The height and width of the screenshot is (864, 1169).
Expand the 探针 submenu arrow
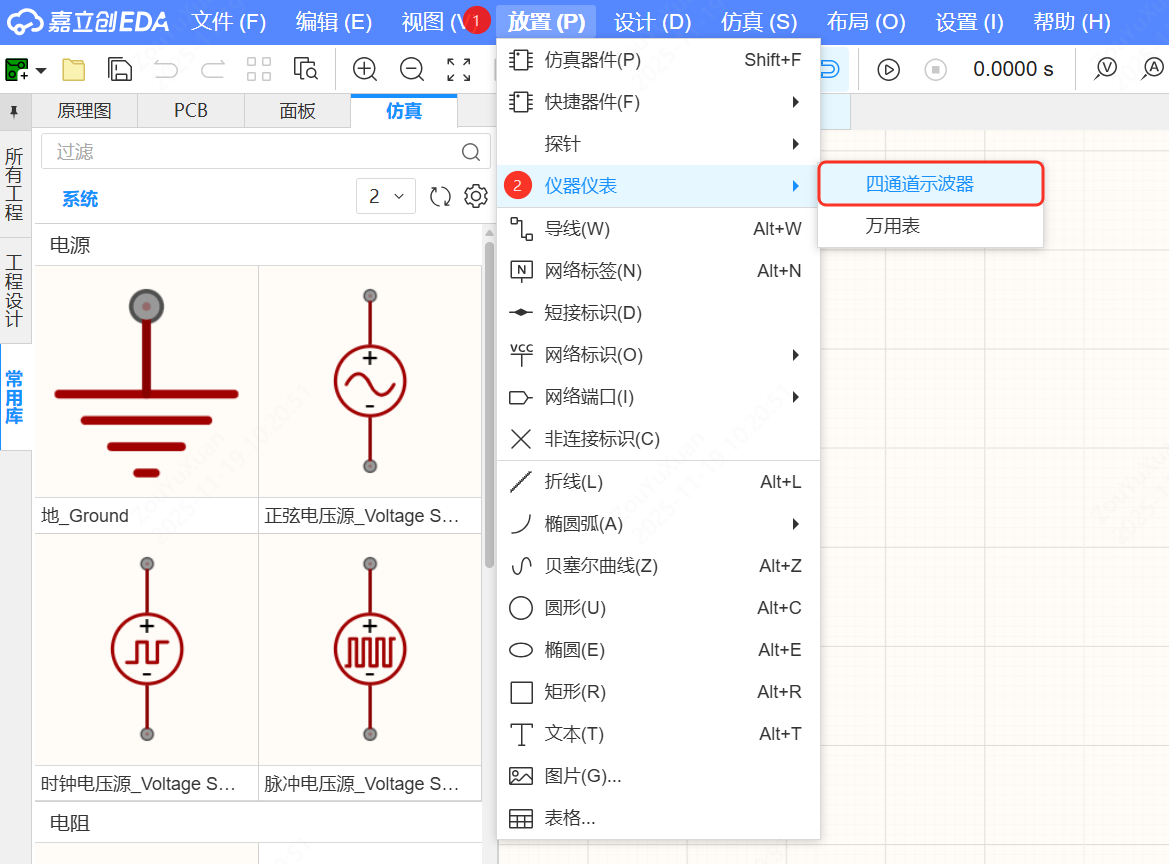click(x=795, y=144)
